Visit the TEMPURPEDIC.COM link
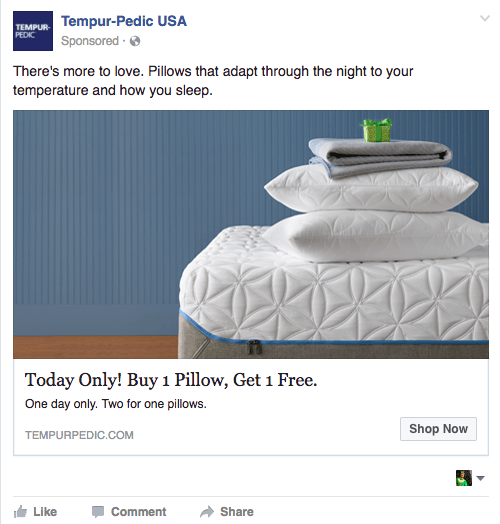This screenshot has width=500, height=524. 79,435
